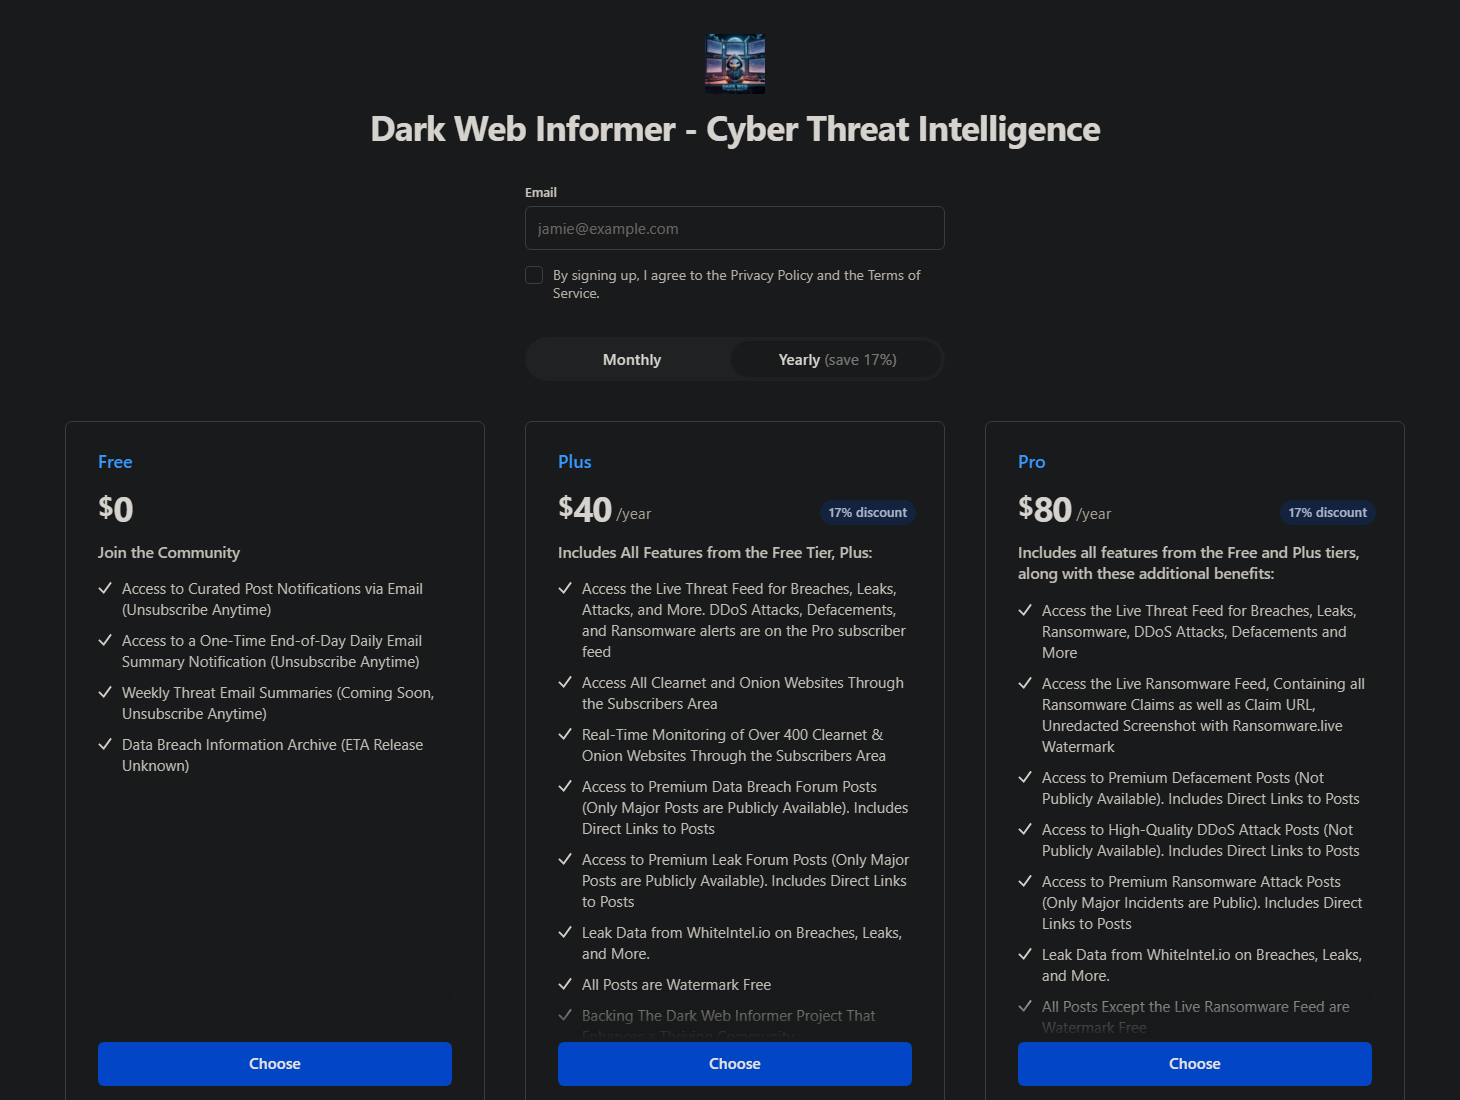Click checkmark beside Data Breach Information Archive

point(105,744)
